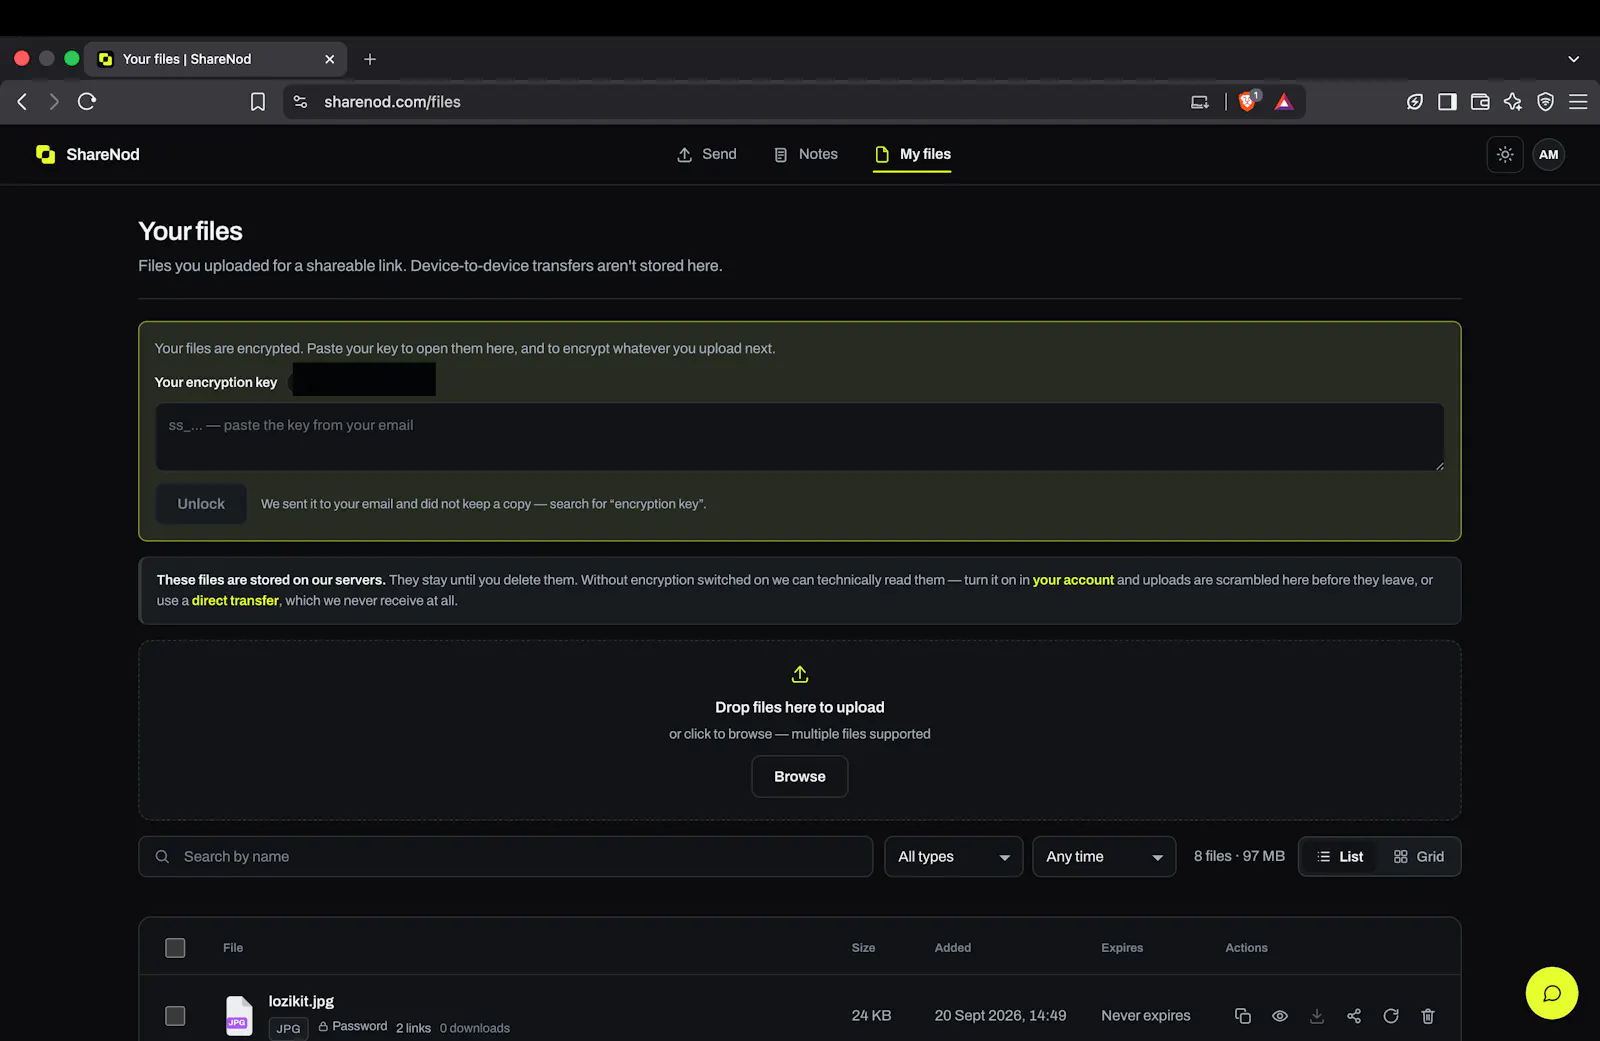Copy link for lozikit.jpg
1600x1041 pixels.
(x=1243, y=1016)
